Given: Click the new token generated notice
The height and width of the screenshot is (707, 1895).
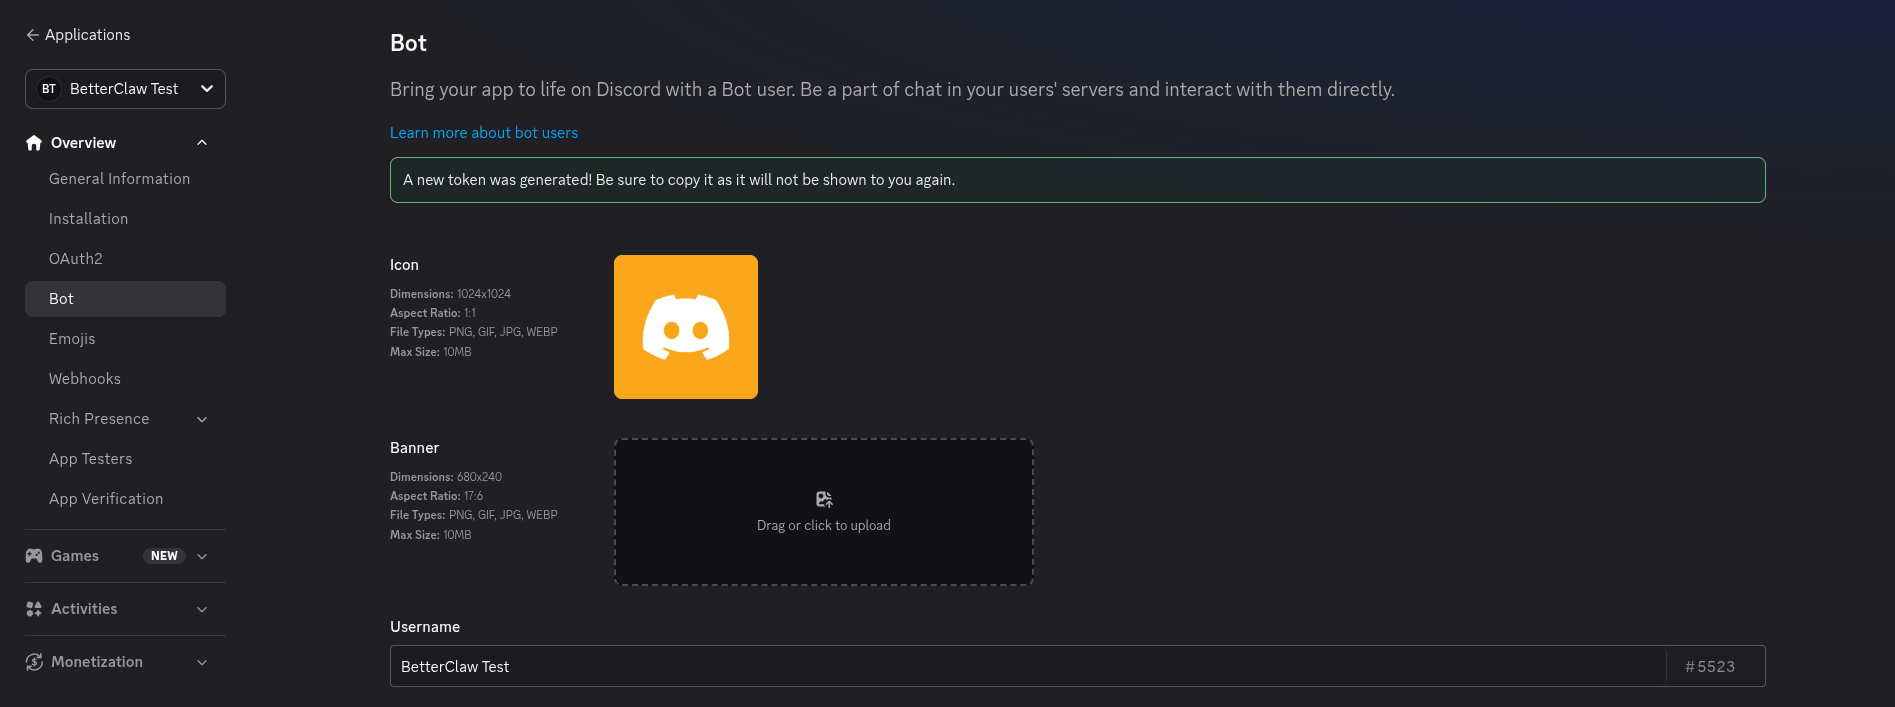Looking at the screenshot, I should (x=1078, y=180).
